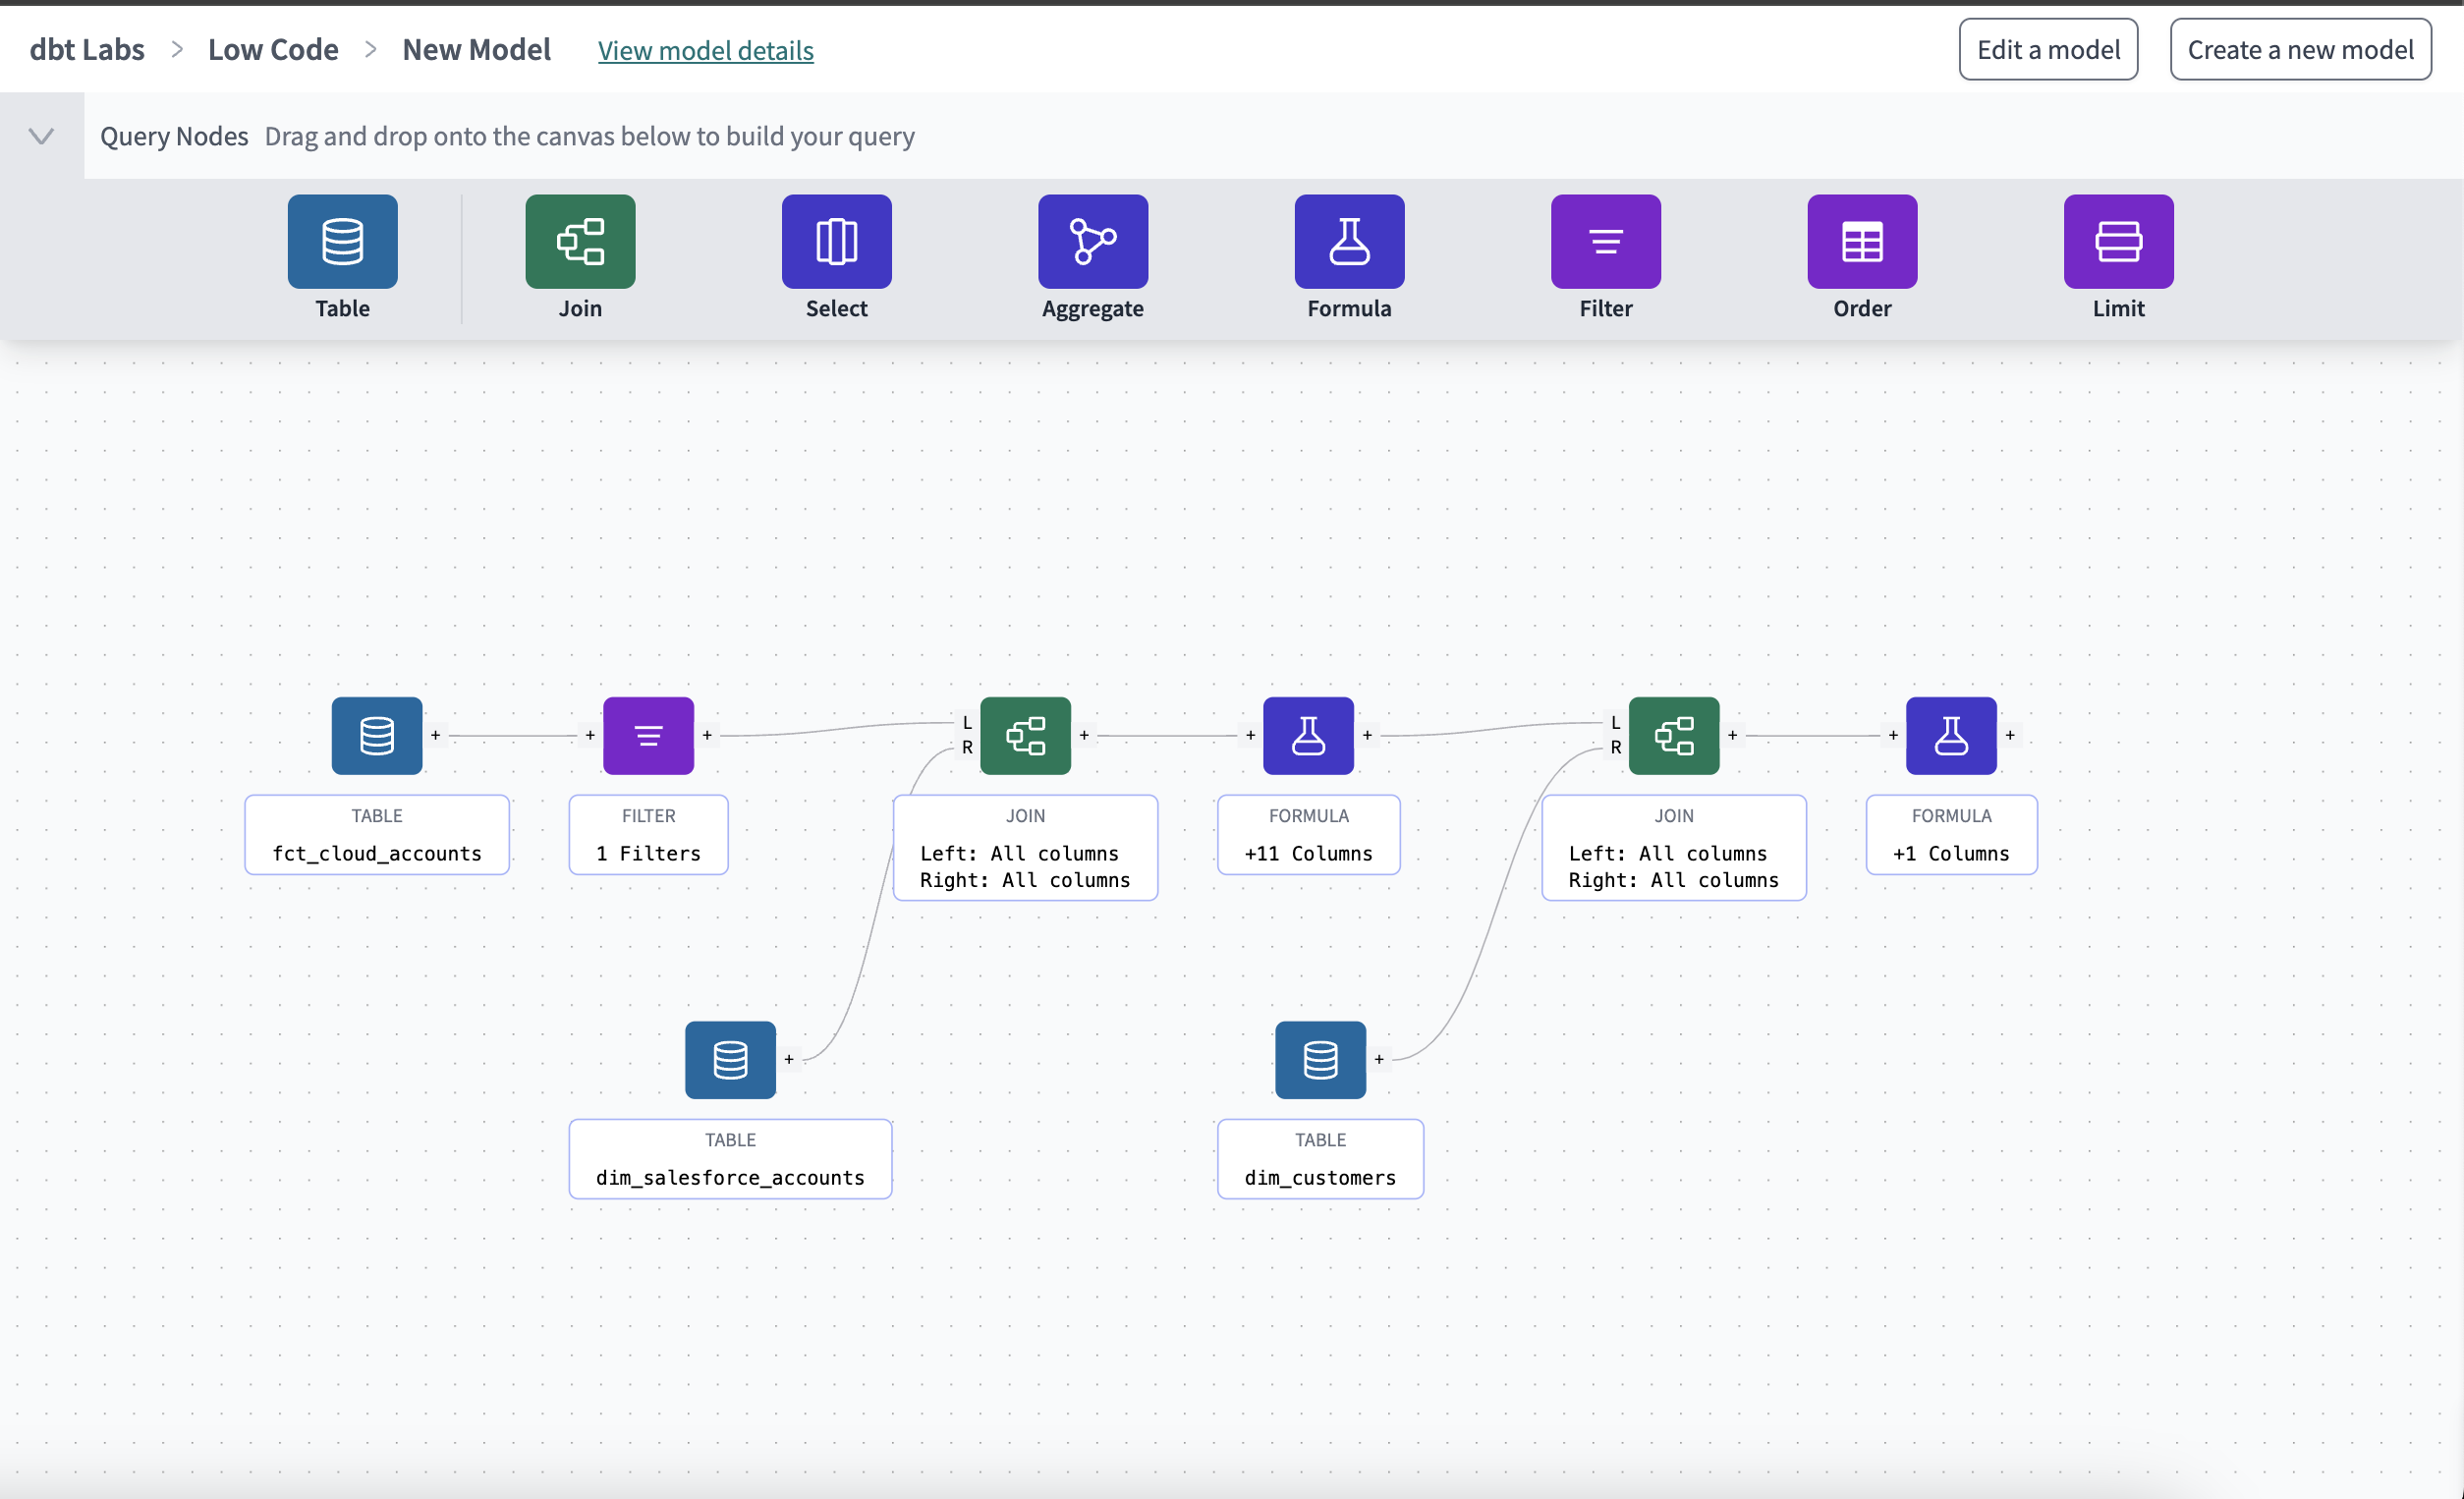Click the Order node in the palette

[1861, 241]
